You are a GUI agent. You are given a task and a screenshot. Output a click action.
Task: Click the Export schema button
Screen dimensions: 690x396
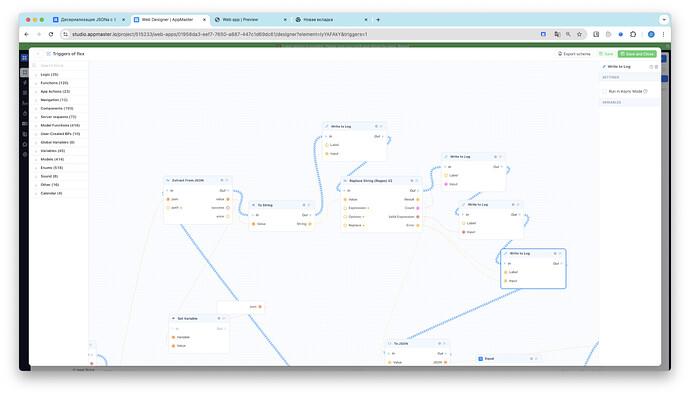click(x=574, y=54)
